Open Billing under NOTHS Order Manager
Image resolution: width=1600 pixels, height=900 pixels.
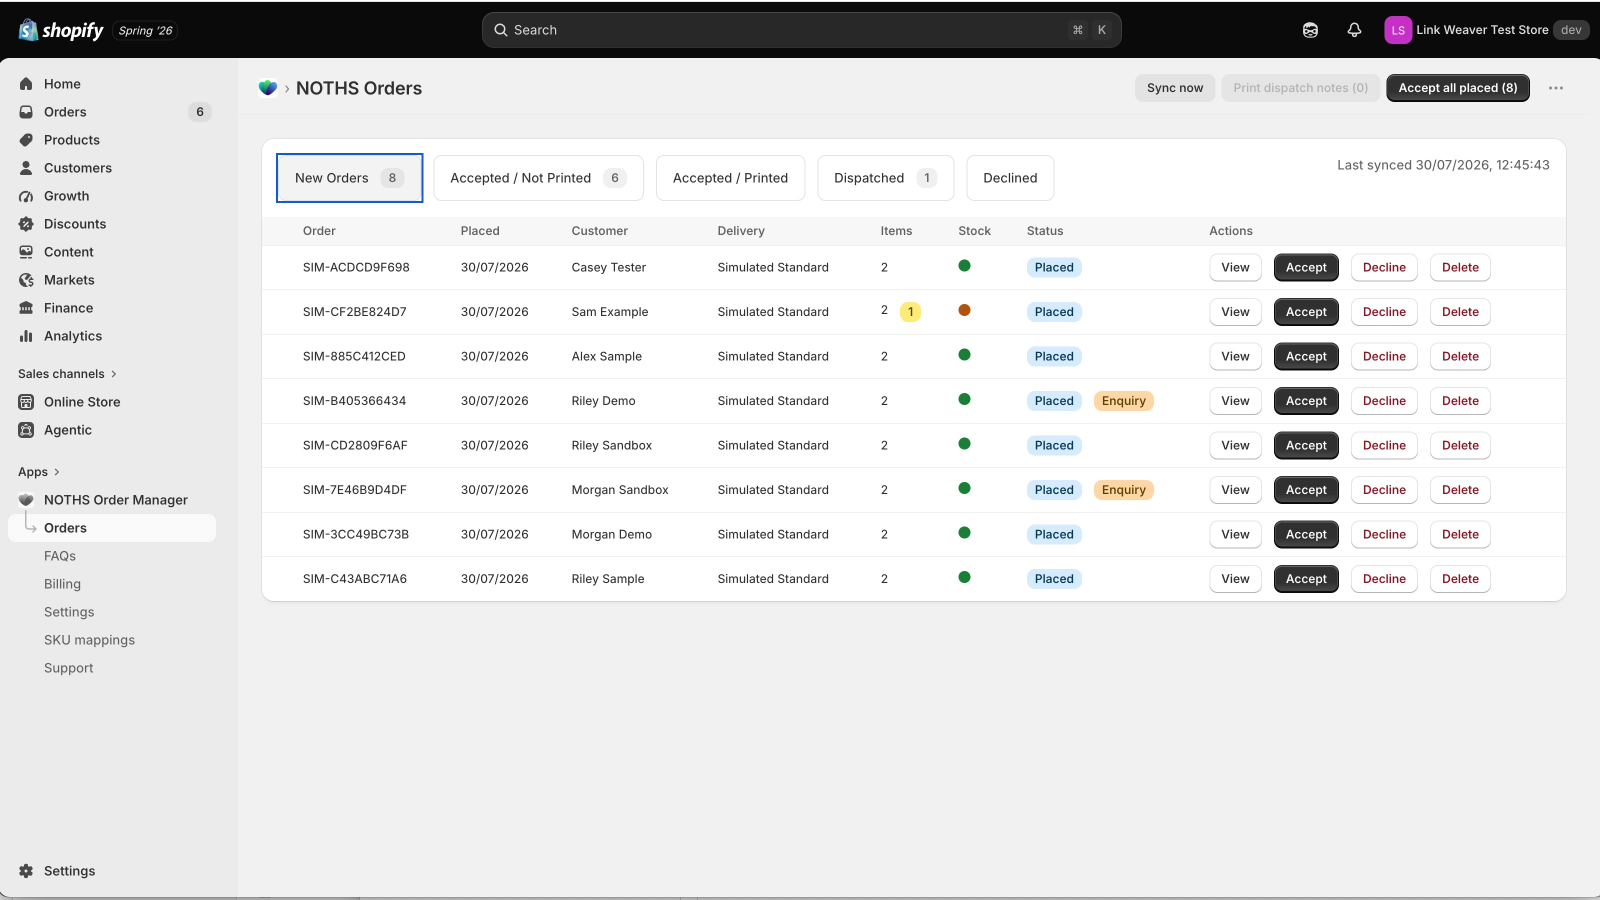click(x=62, y=584)
